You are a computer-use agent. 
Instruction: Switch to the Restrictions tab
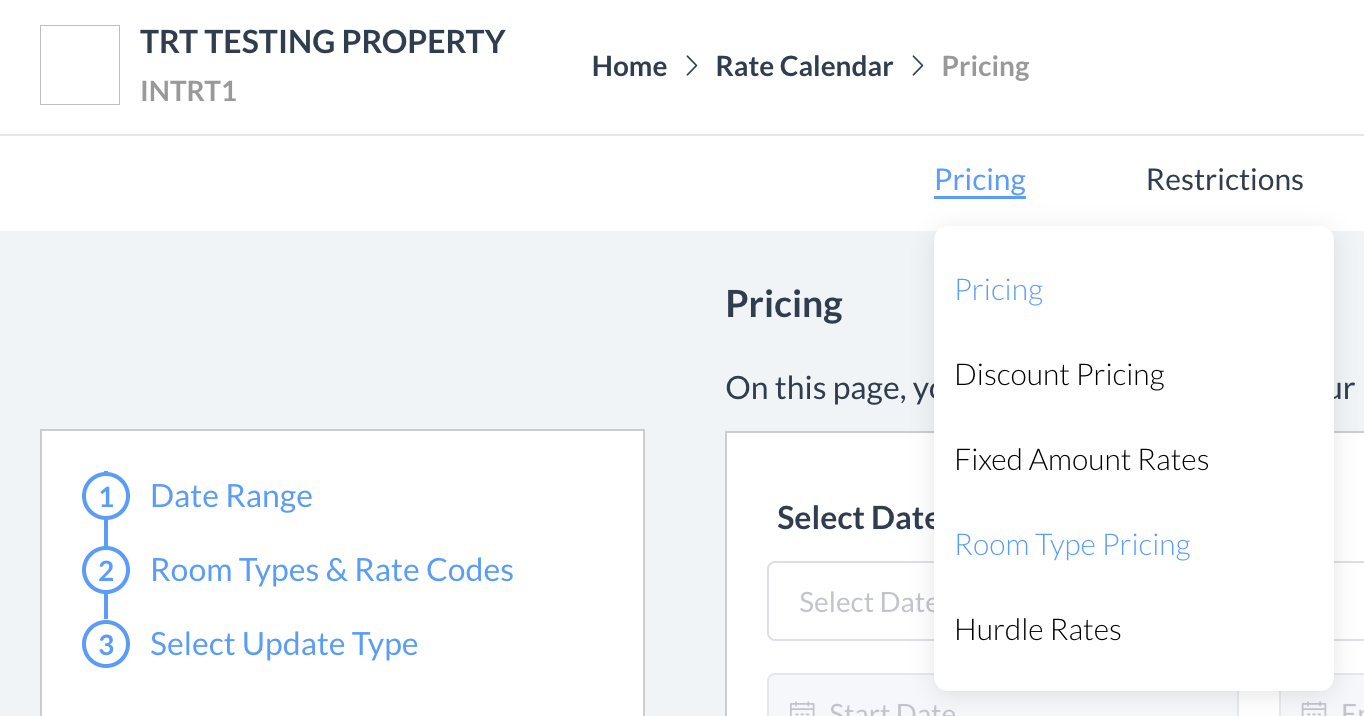point(1224,179)
